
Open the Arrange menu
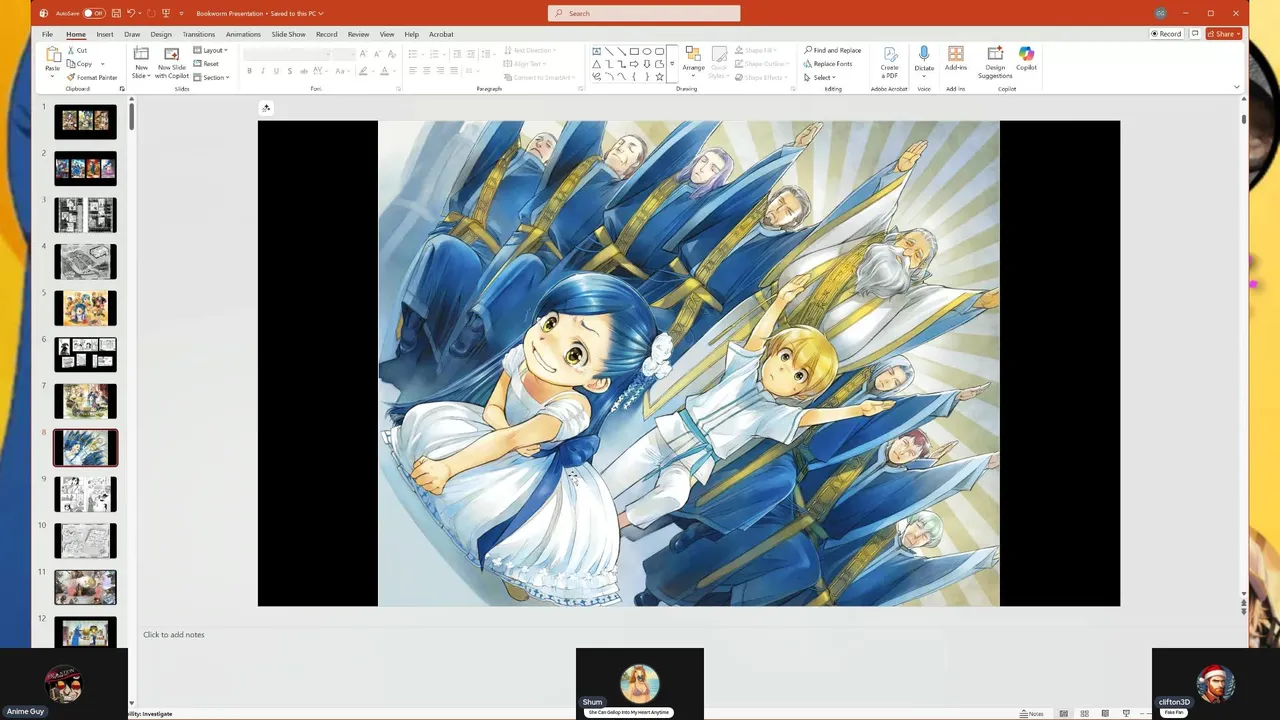[x=693, y=61]
